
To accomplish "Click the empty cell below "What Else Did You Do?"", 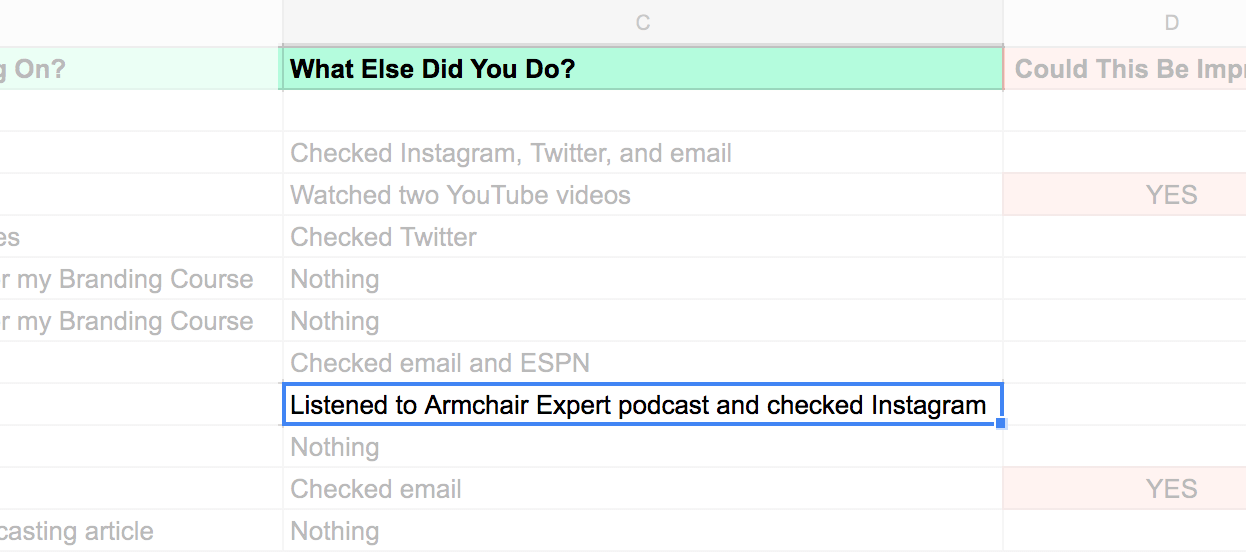I will [x=642, y=111].
